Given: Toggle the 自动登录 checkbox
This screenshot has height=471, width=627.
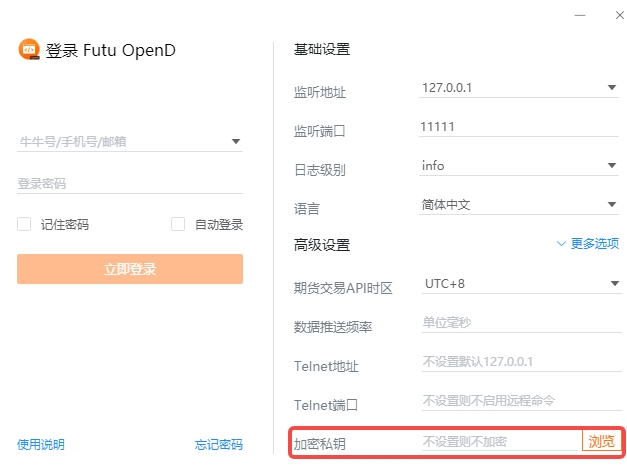Looking at the screenshot, I should (x=178, y=225).
